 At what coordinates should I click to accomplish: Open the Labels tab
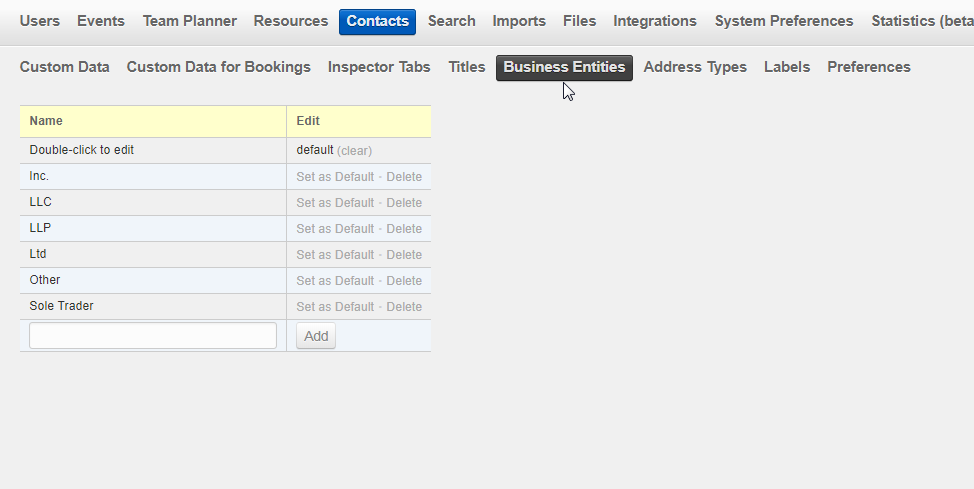[787, 67]
